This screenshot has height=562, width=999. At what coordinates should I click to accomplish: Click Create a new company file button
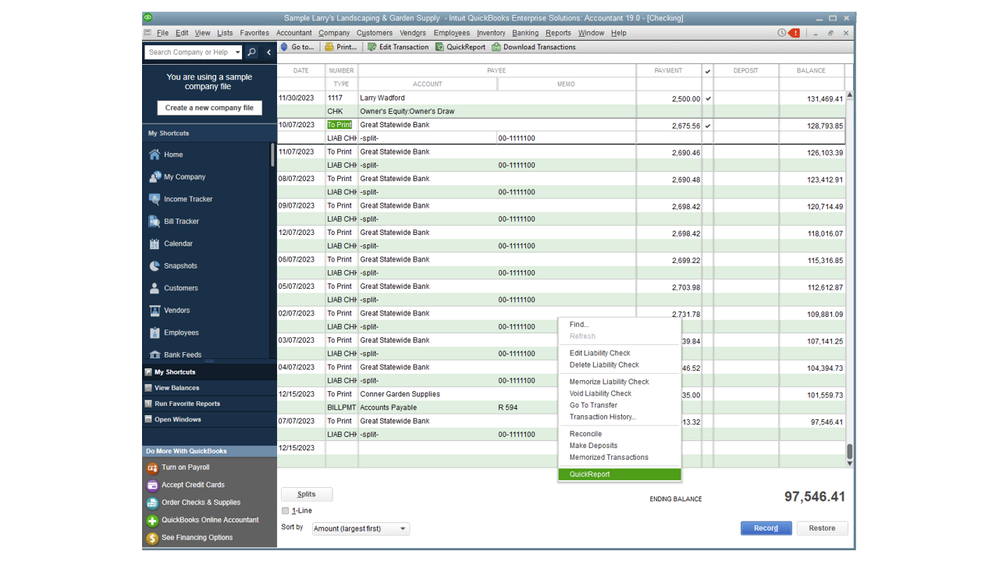(209, 108)
